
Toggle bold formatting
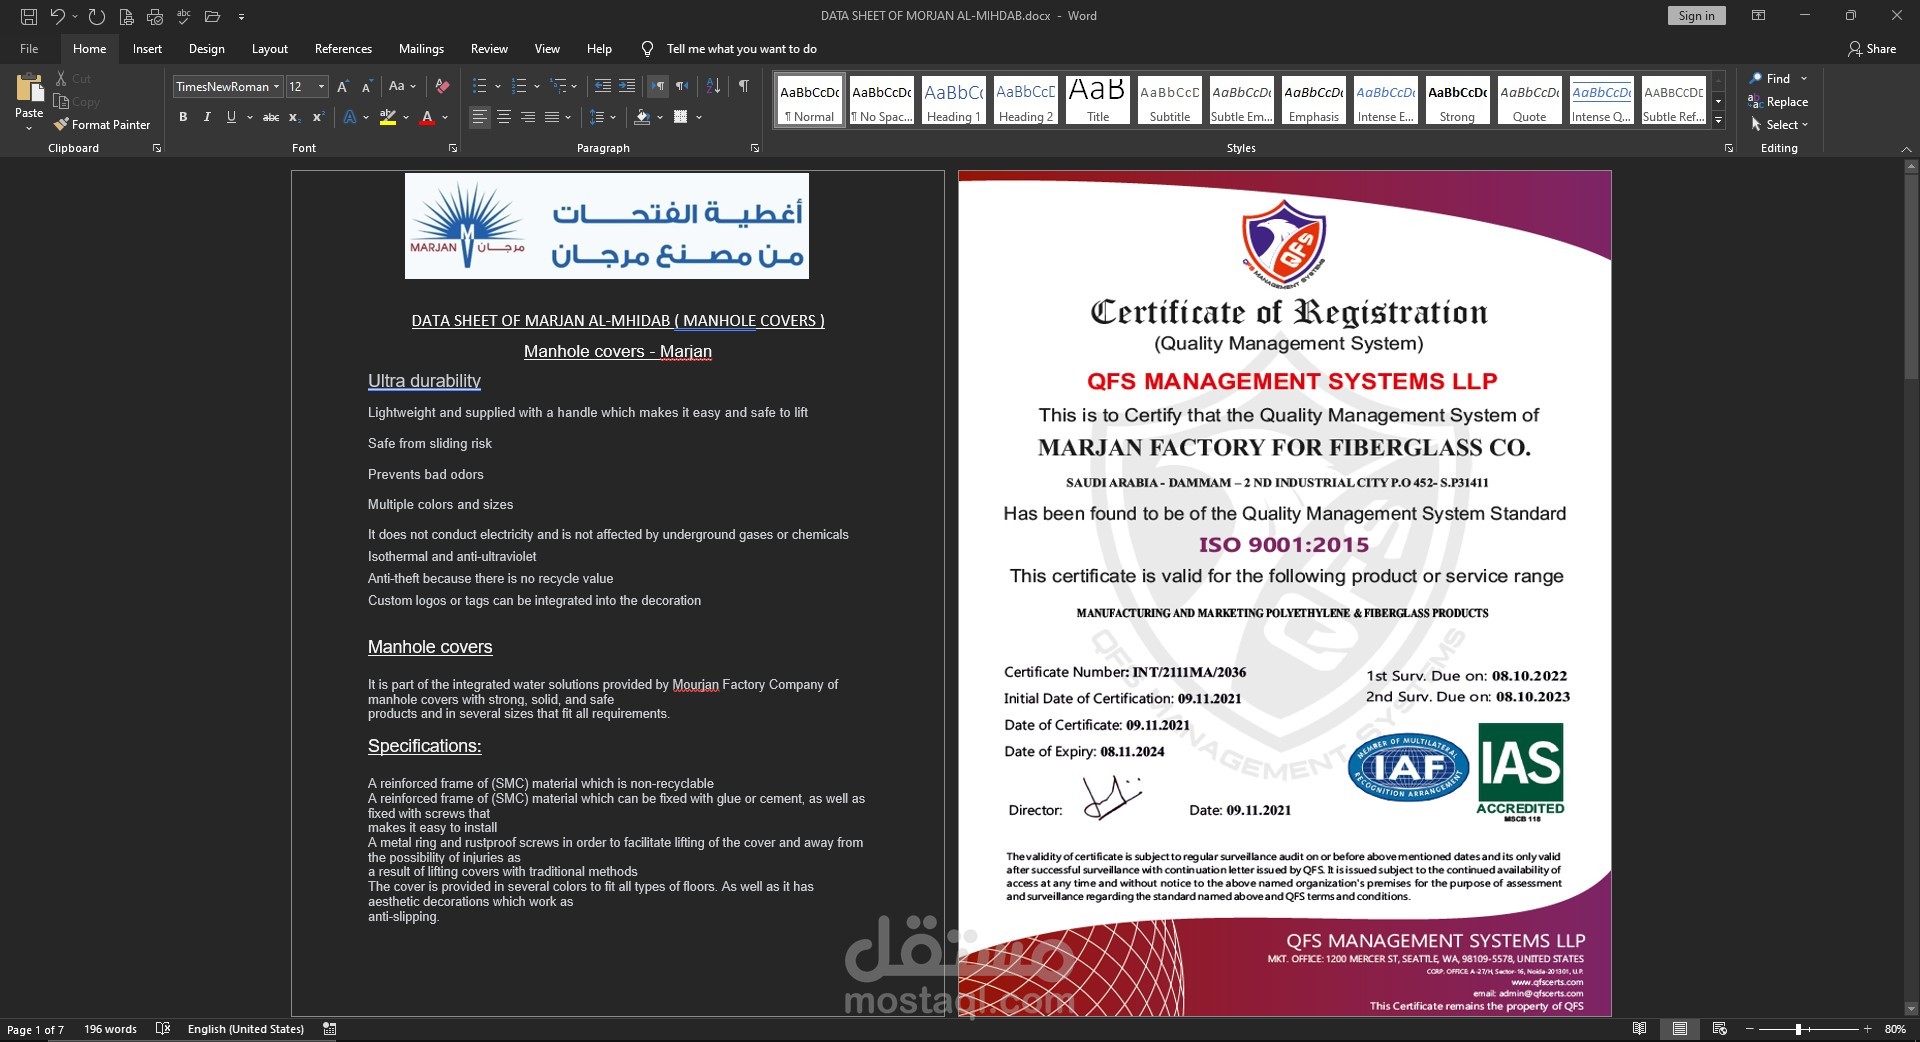pyautogui.click(x=183, y=117)
